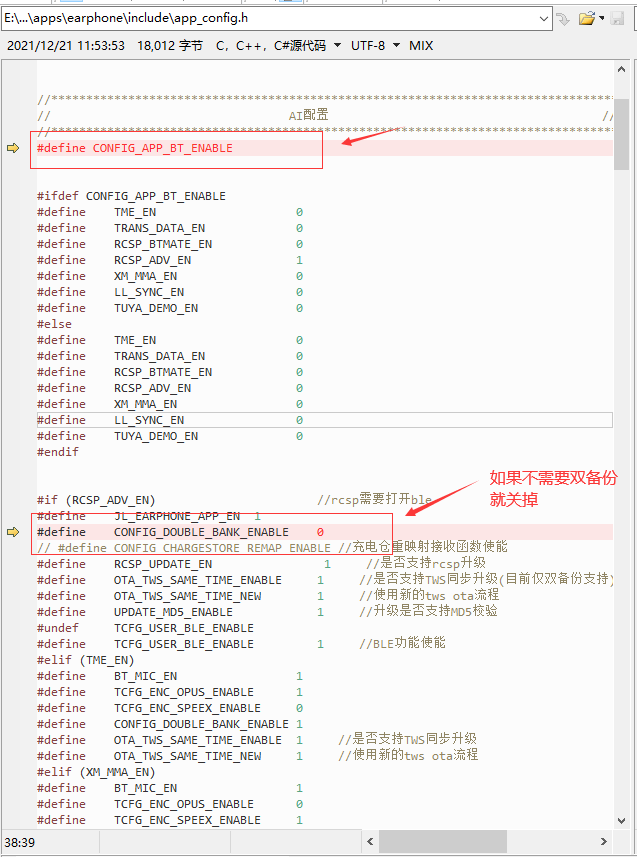The width and height of the screenshot is (637, 857).
Task: Click the '//BLE功能使能' comment
Action: (x=402, y=643)
